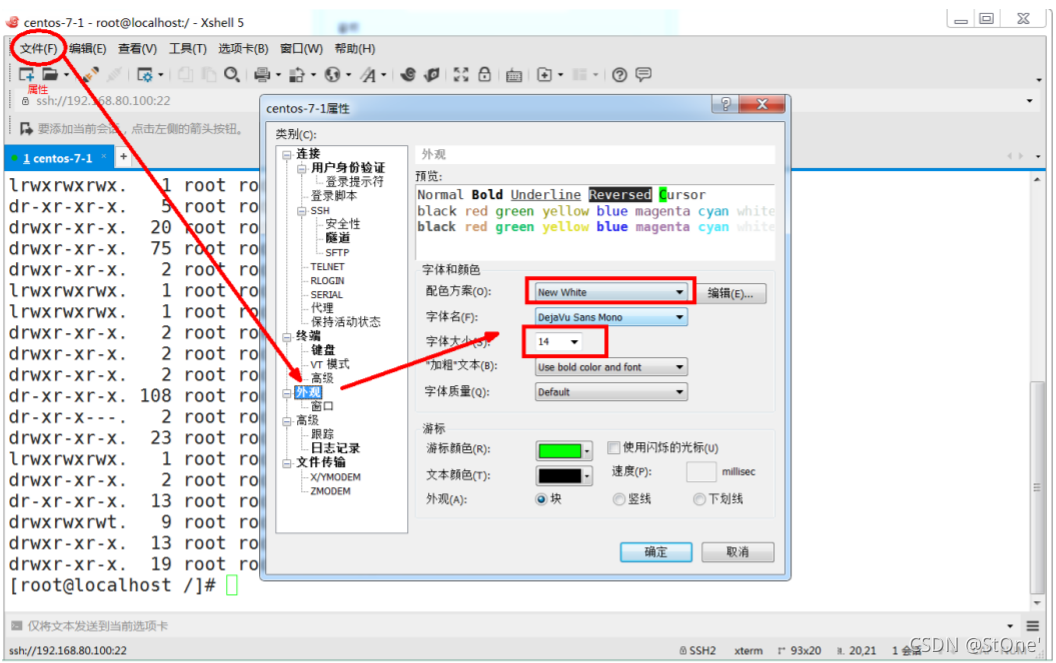The height and width of the screenshot is (663, 1056).
Task: Open the 配色方案 New White dropdown
Action: 611,292
